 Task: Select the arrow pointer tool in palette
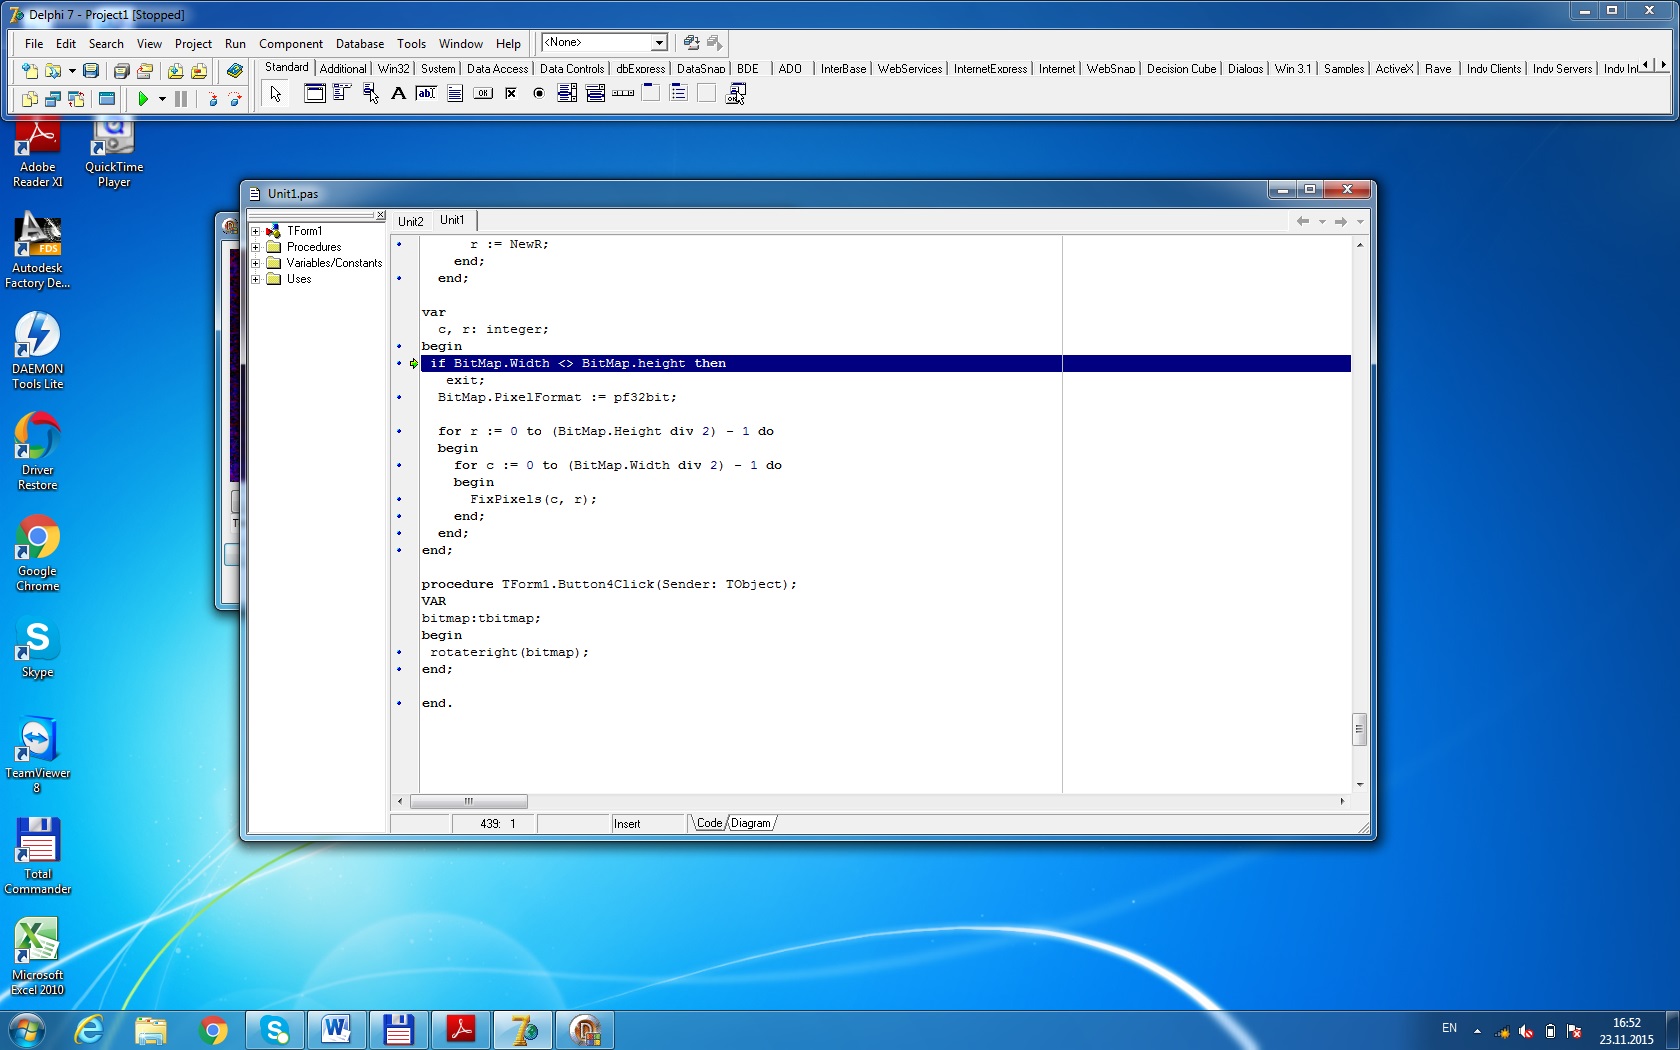click(276, 94)
